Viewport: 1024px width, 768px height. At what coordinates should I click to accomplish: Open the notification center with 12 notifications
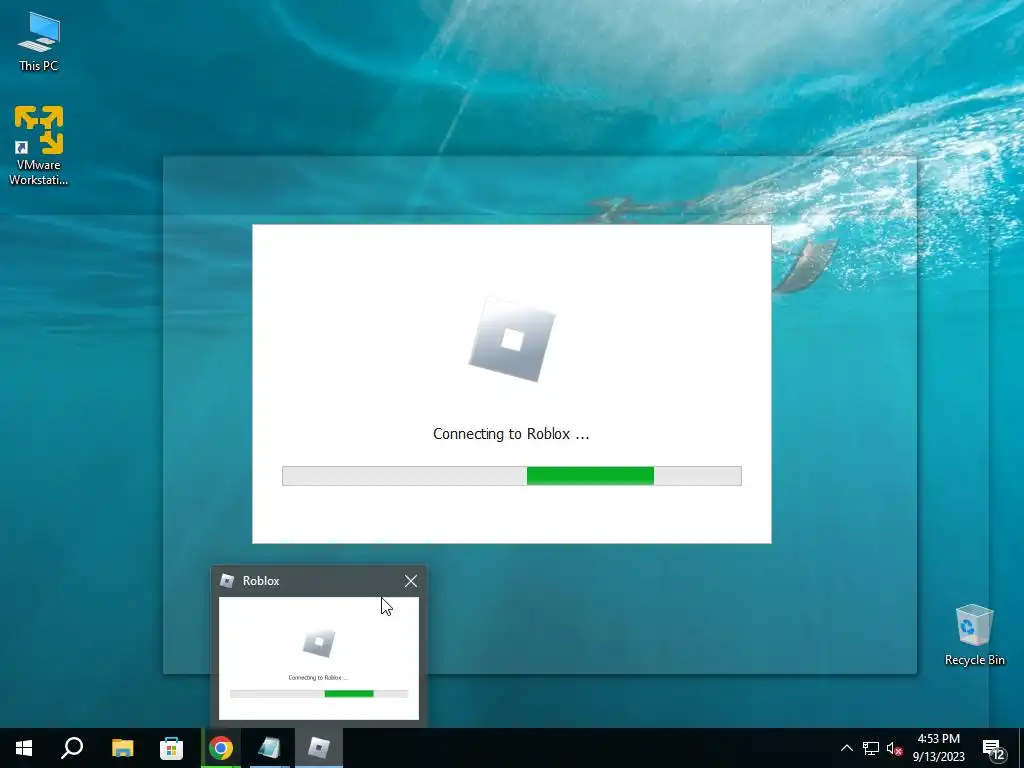(x=994, y=749)
